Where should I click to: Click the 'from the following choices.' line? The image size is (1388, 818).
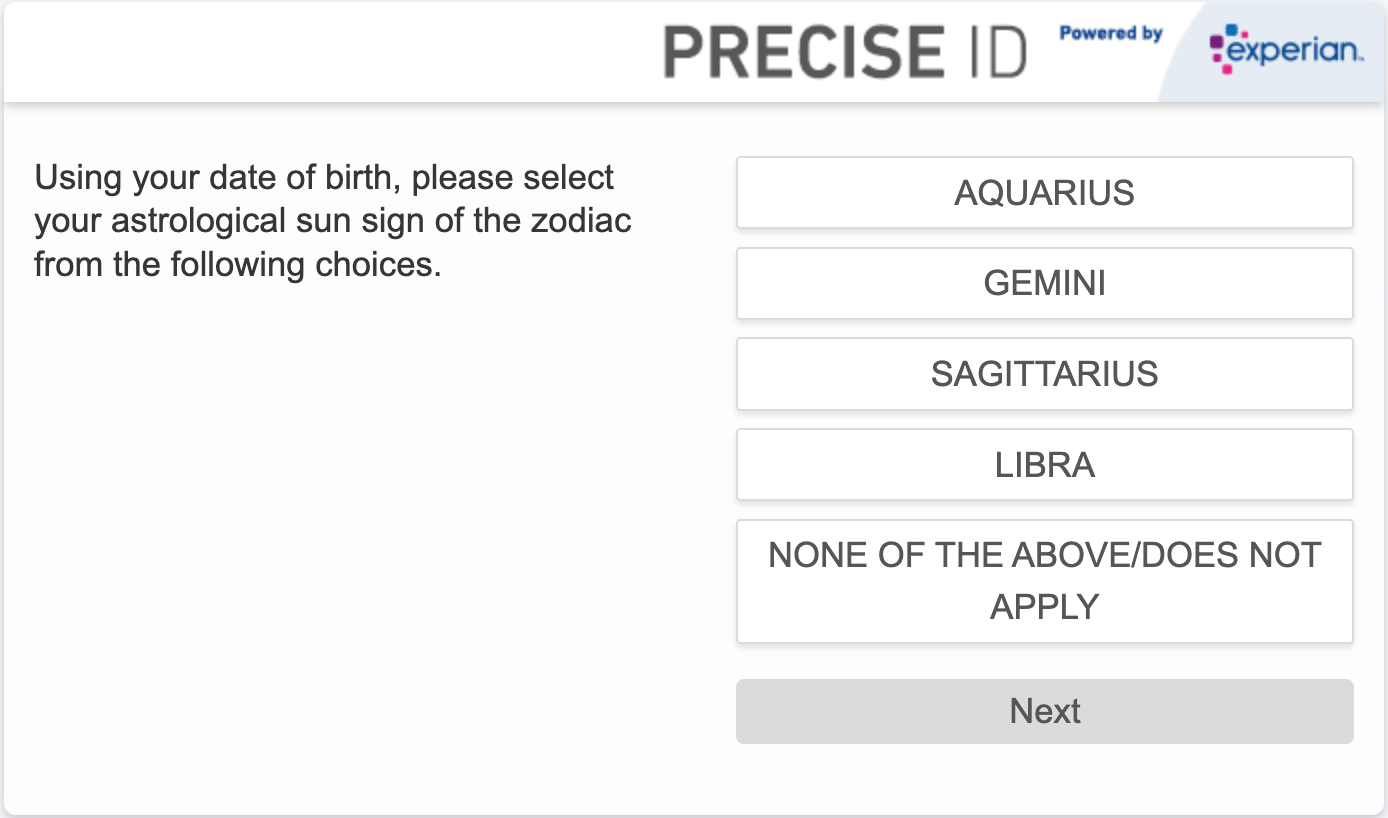click(x=237, y=265)
